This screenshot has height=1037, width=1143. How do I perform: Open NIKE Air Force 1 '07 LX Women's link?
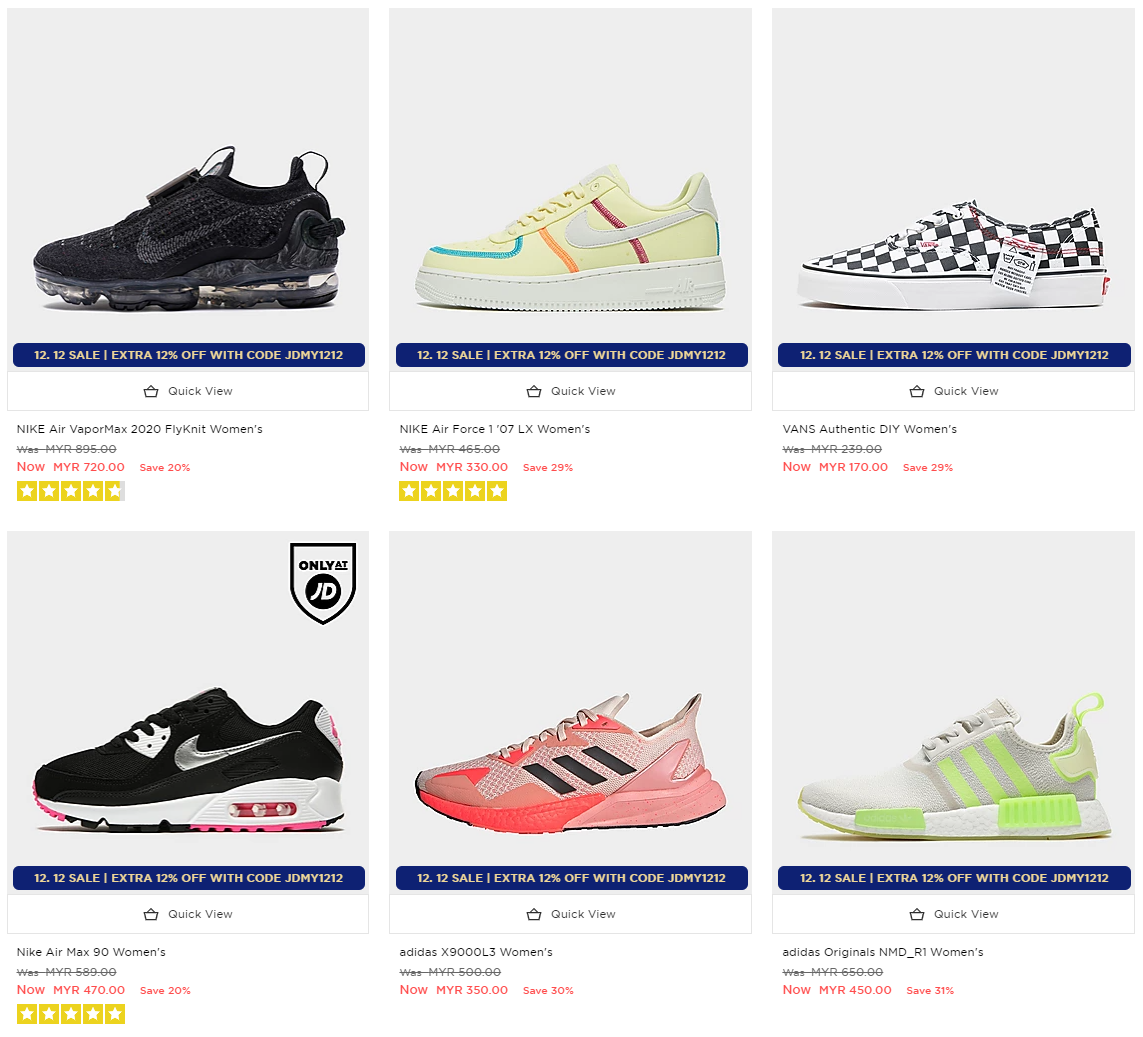[x=494, y=429]
